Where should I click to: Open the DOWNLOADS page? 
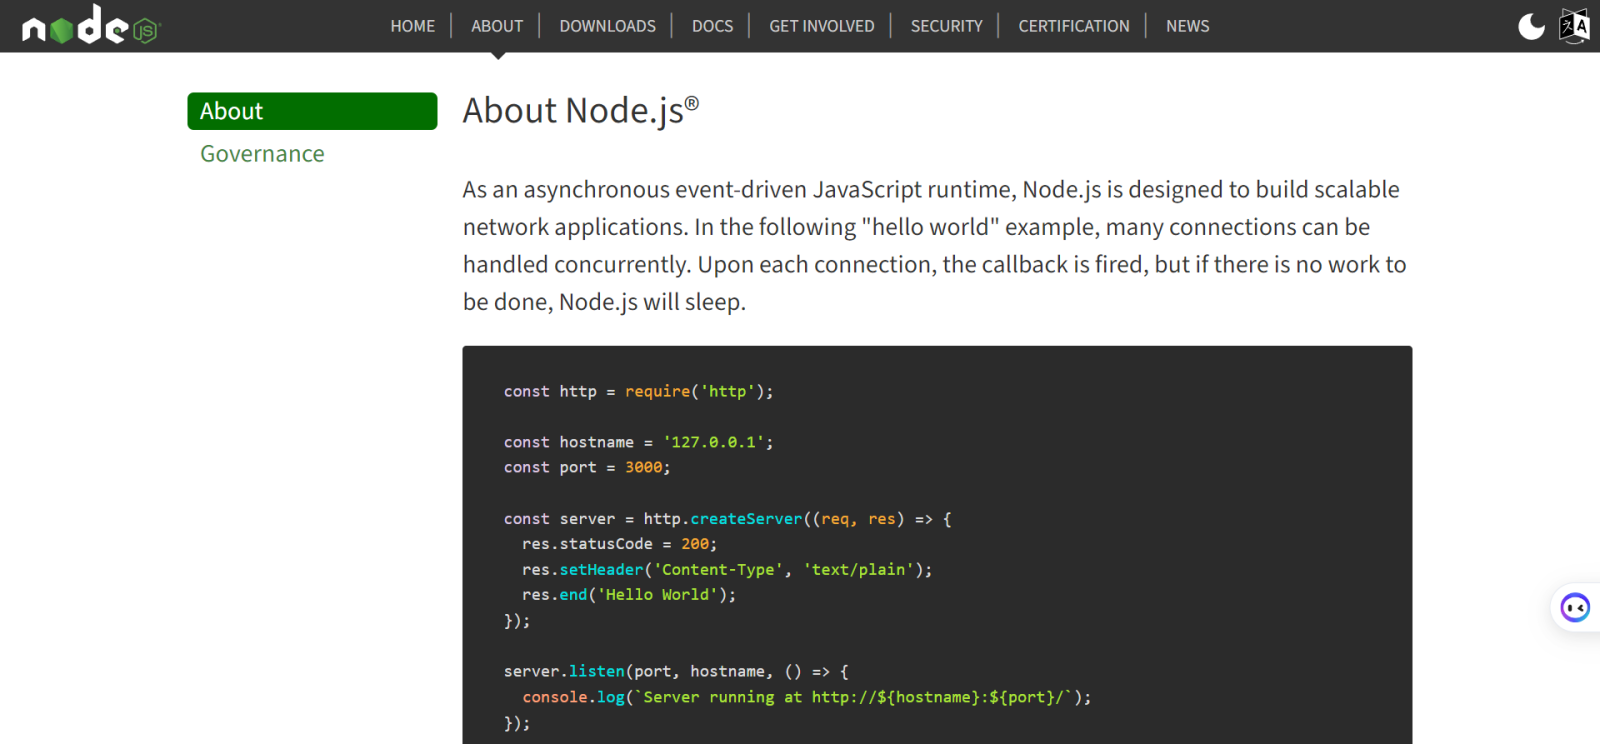coord(607,26)
